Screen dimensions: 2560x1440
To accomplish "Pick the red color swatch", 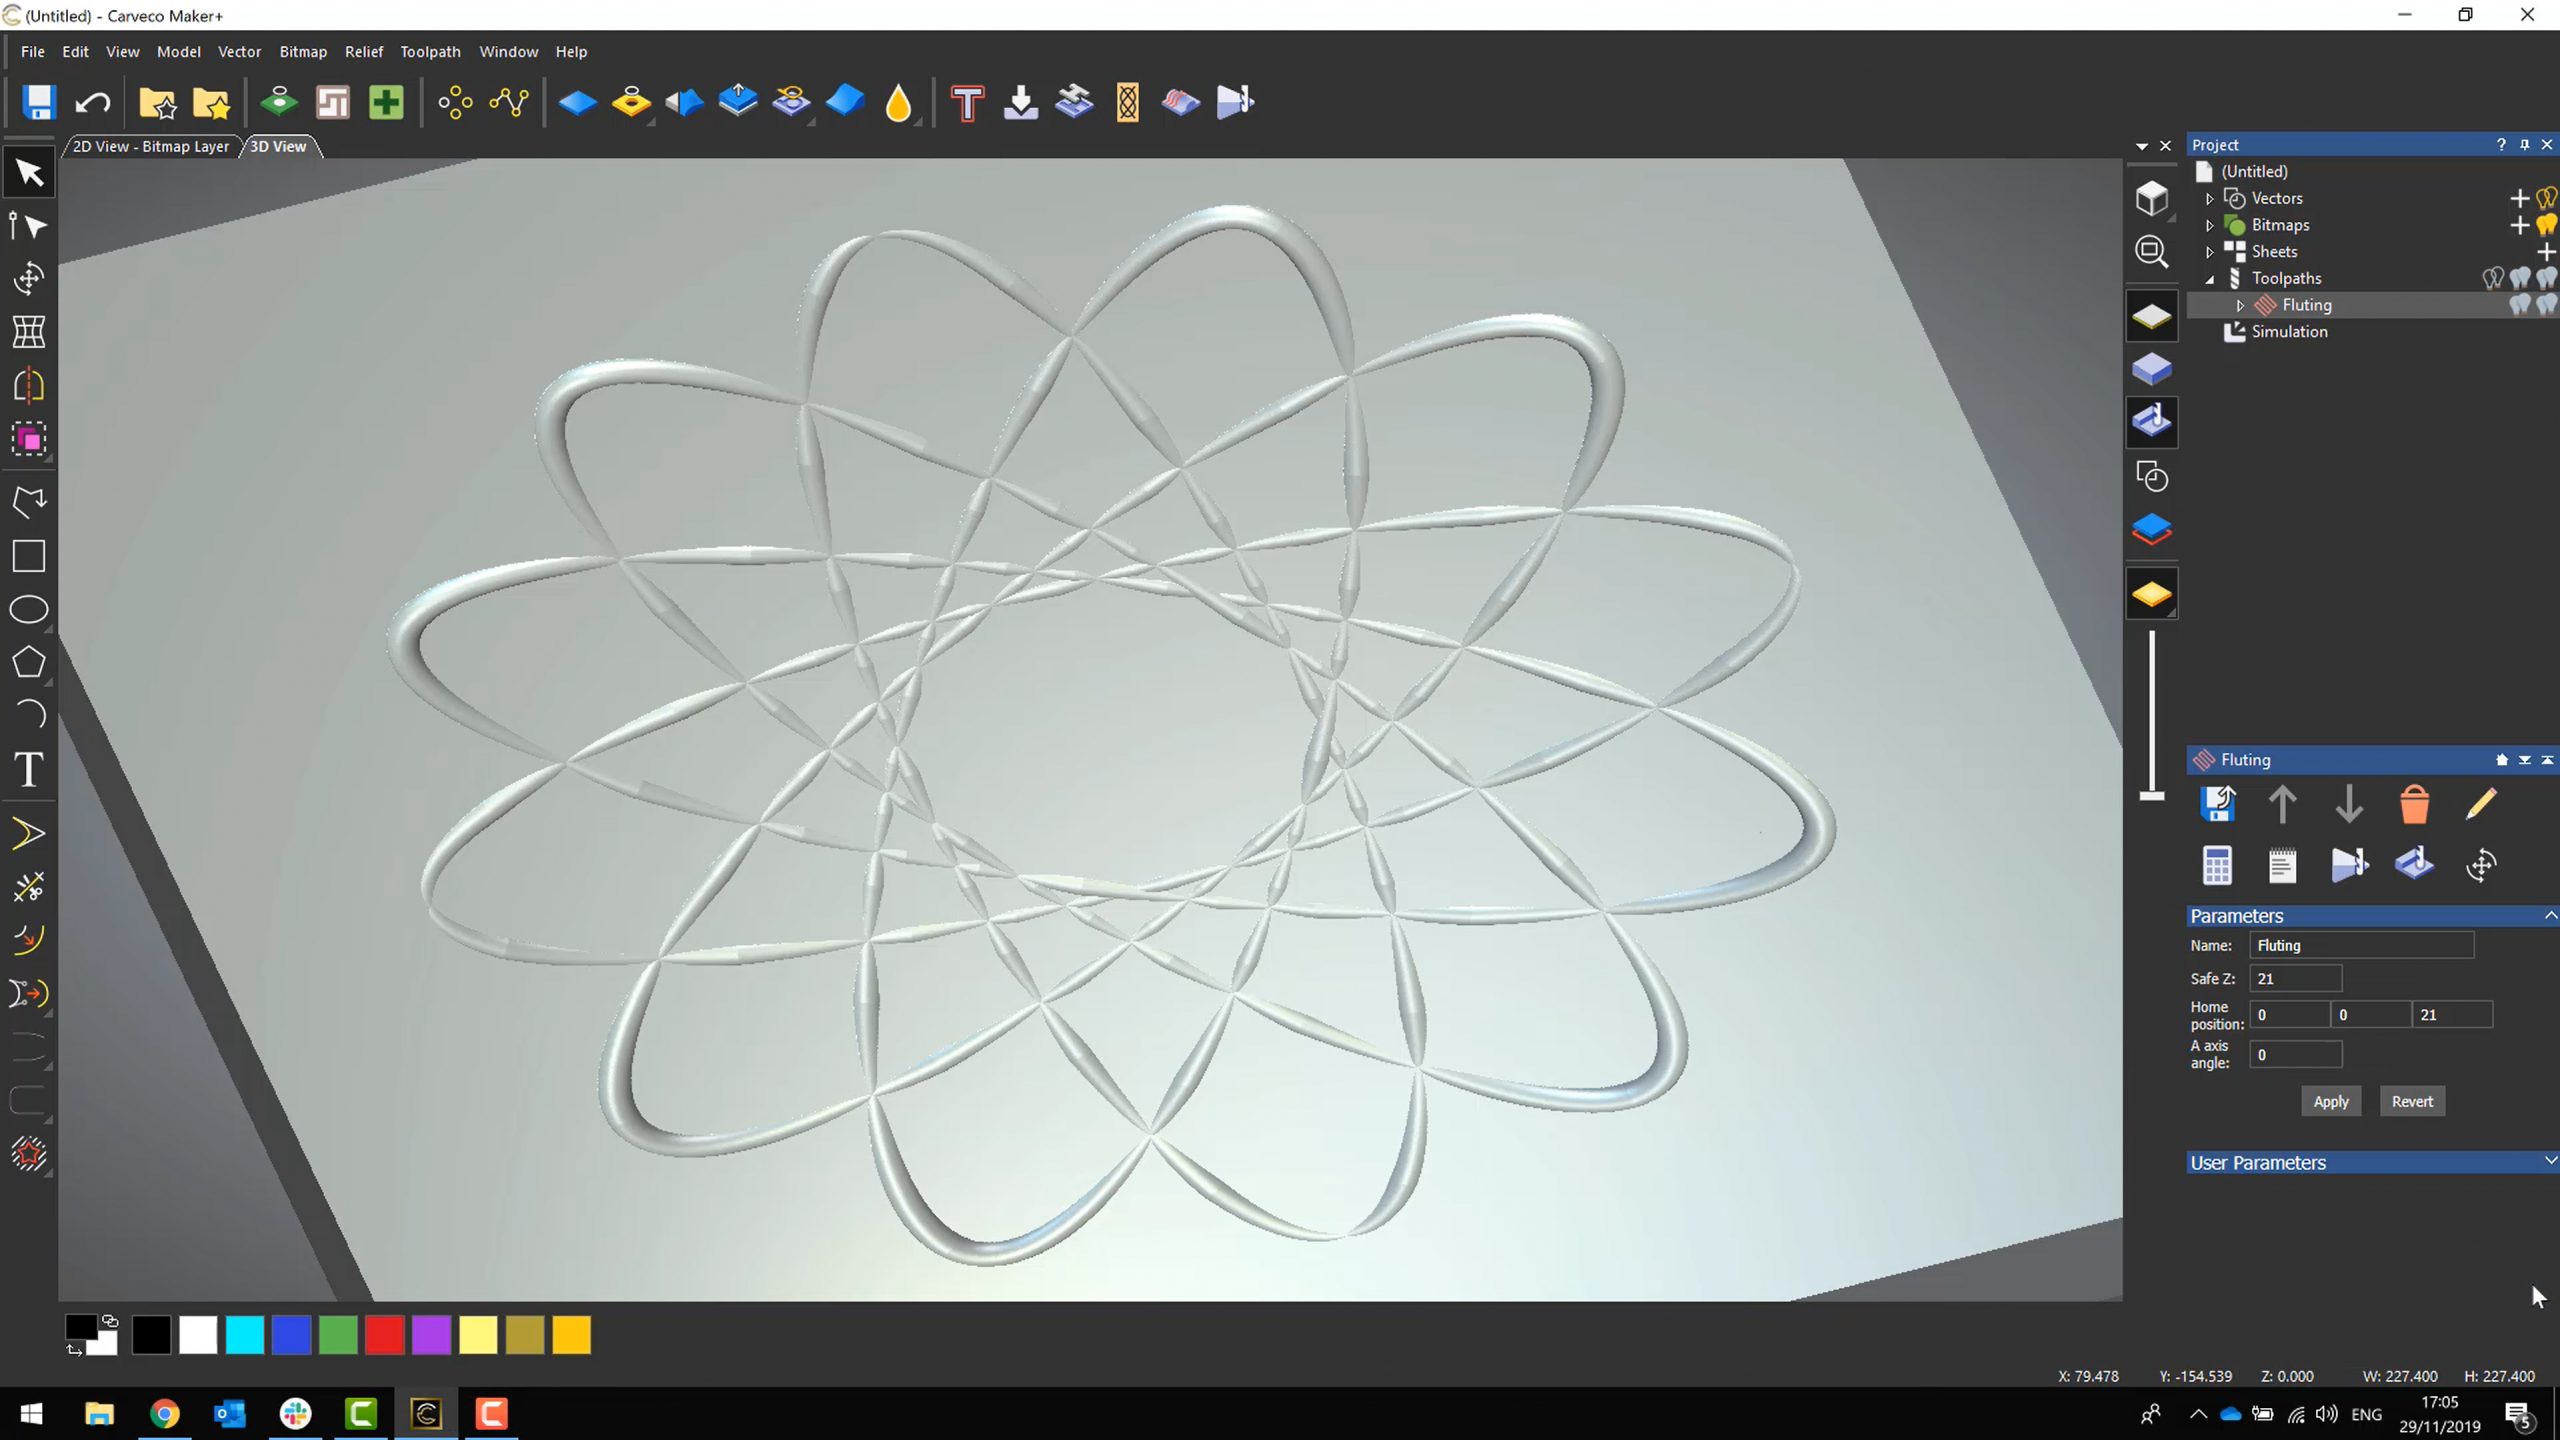I will [x=385, y=1335].
